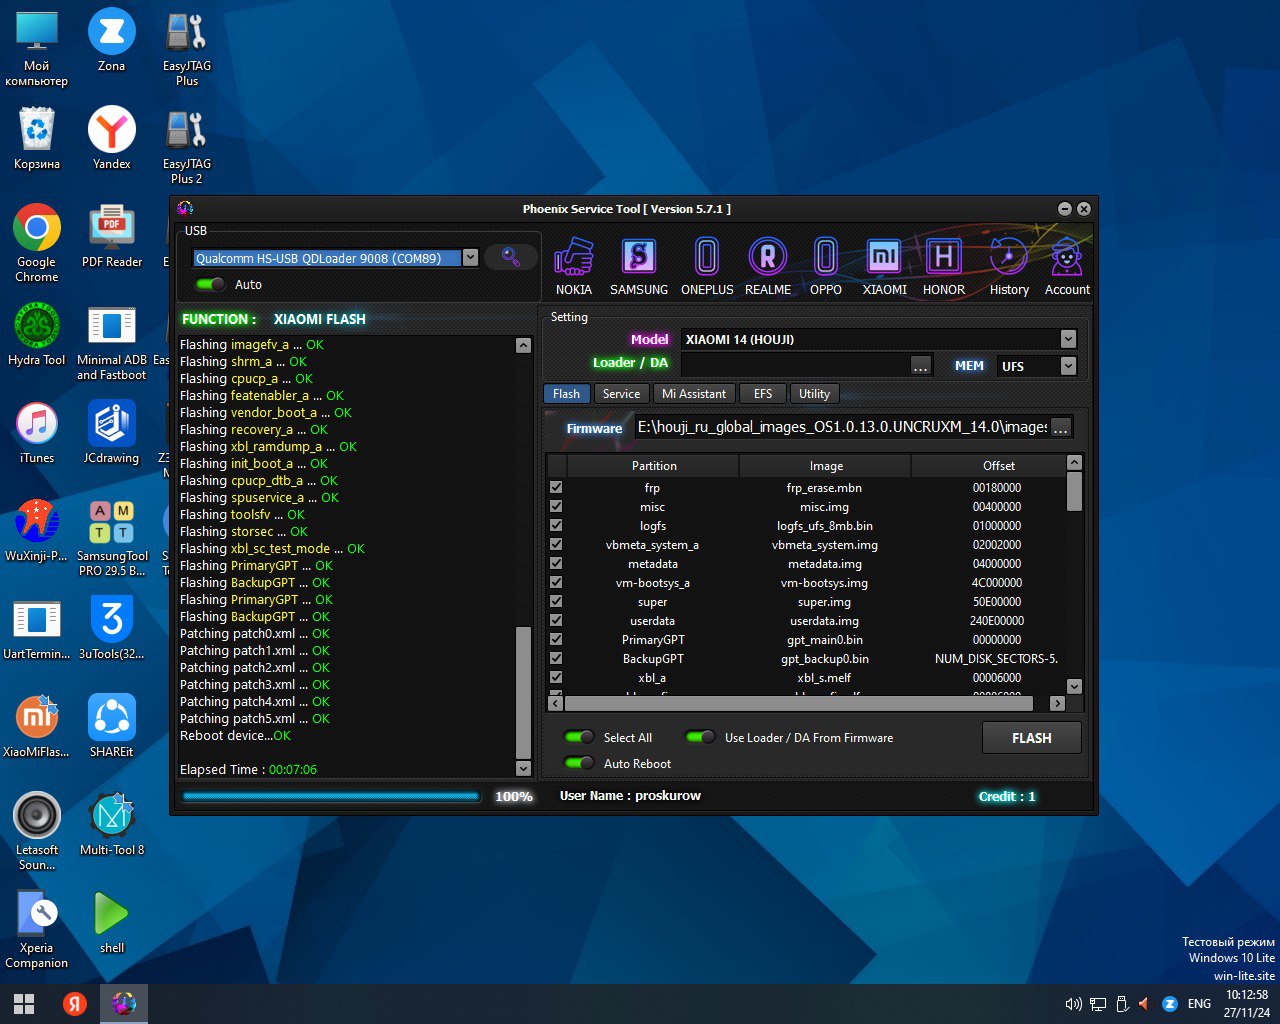Viewport: 1280px width, 1024px height.
Task: Uncheck the userdata partition checkbox
Action: pyautogui.click(x=556, y=620)
